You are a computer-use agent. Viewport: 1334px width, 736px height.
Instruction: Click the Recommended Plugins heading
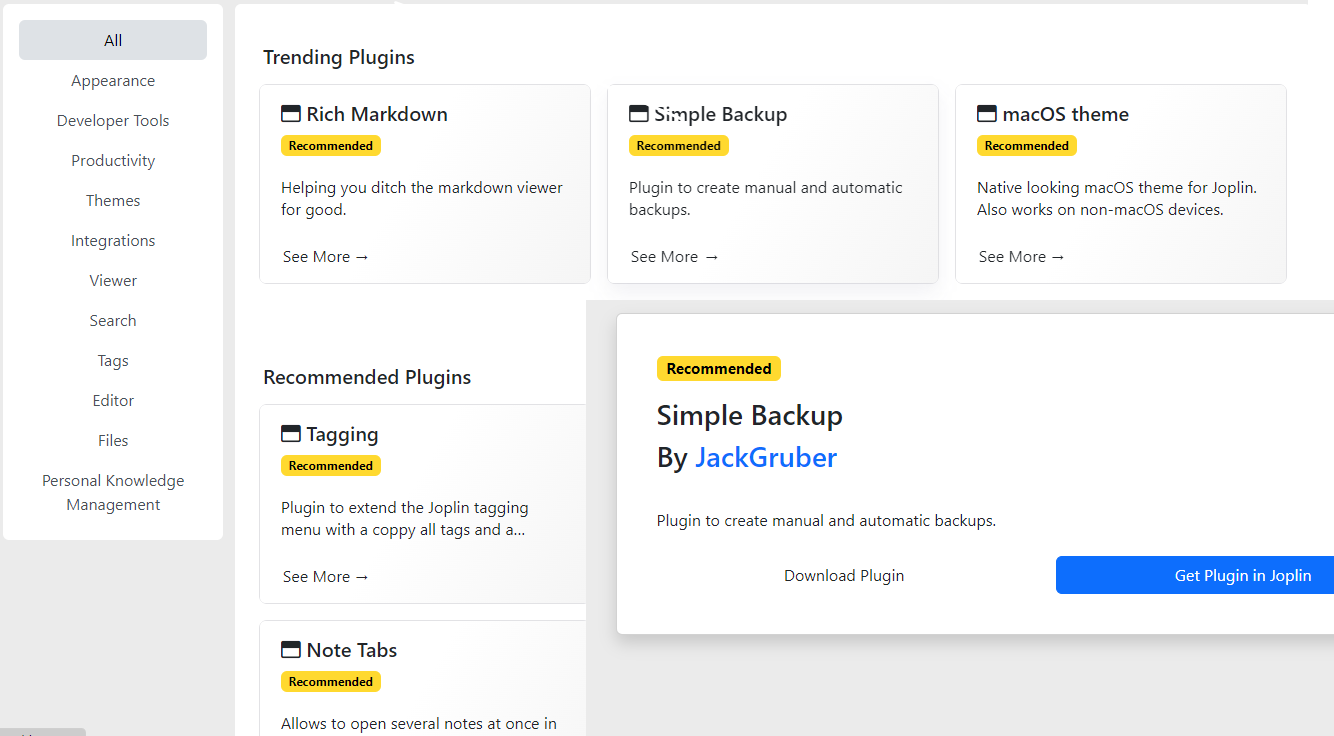pyautogui.click(x=367, y=377)
